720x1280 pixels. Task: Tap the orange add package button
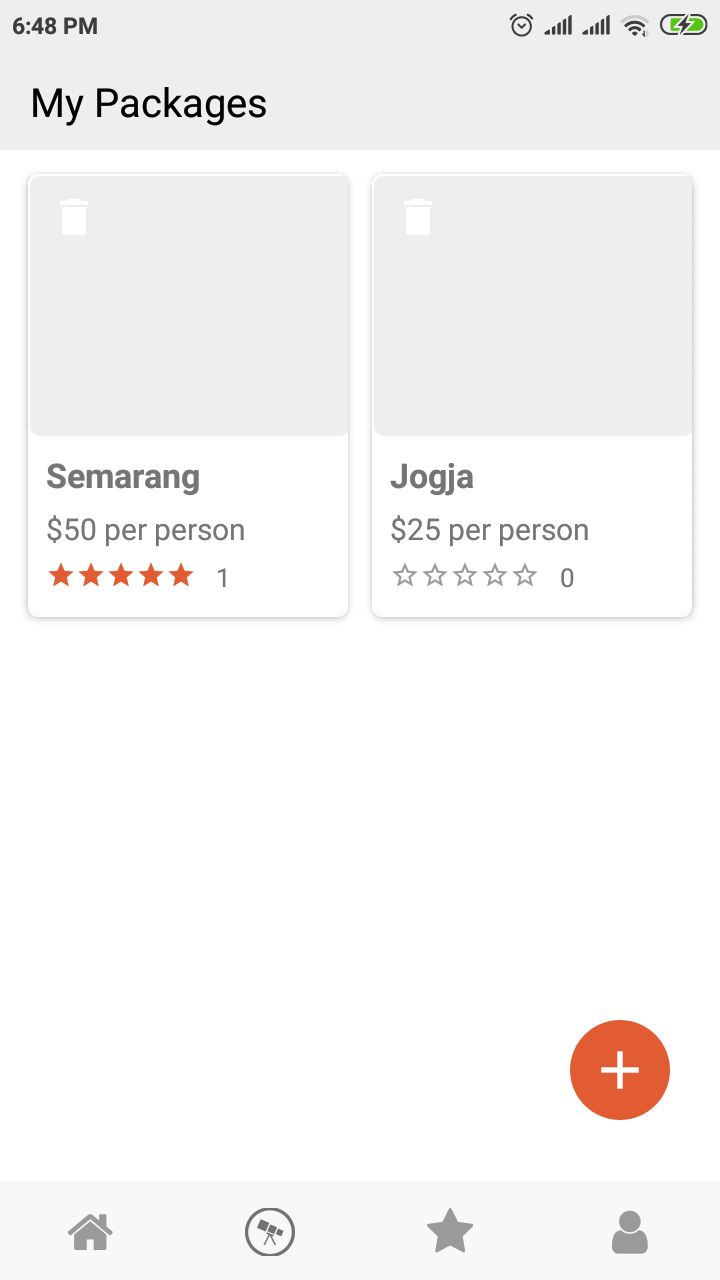(x=620, y=1070)
